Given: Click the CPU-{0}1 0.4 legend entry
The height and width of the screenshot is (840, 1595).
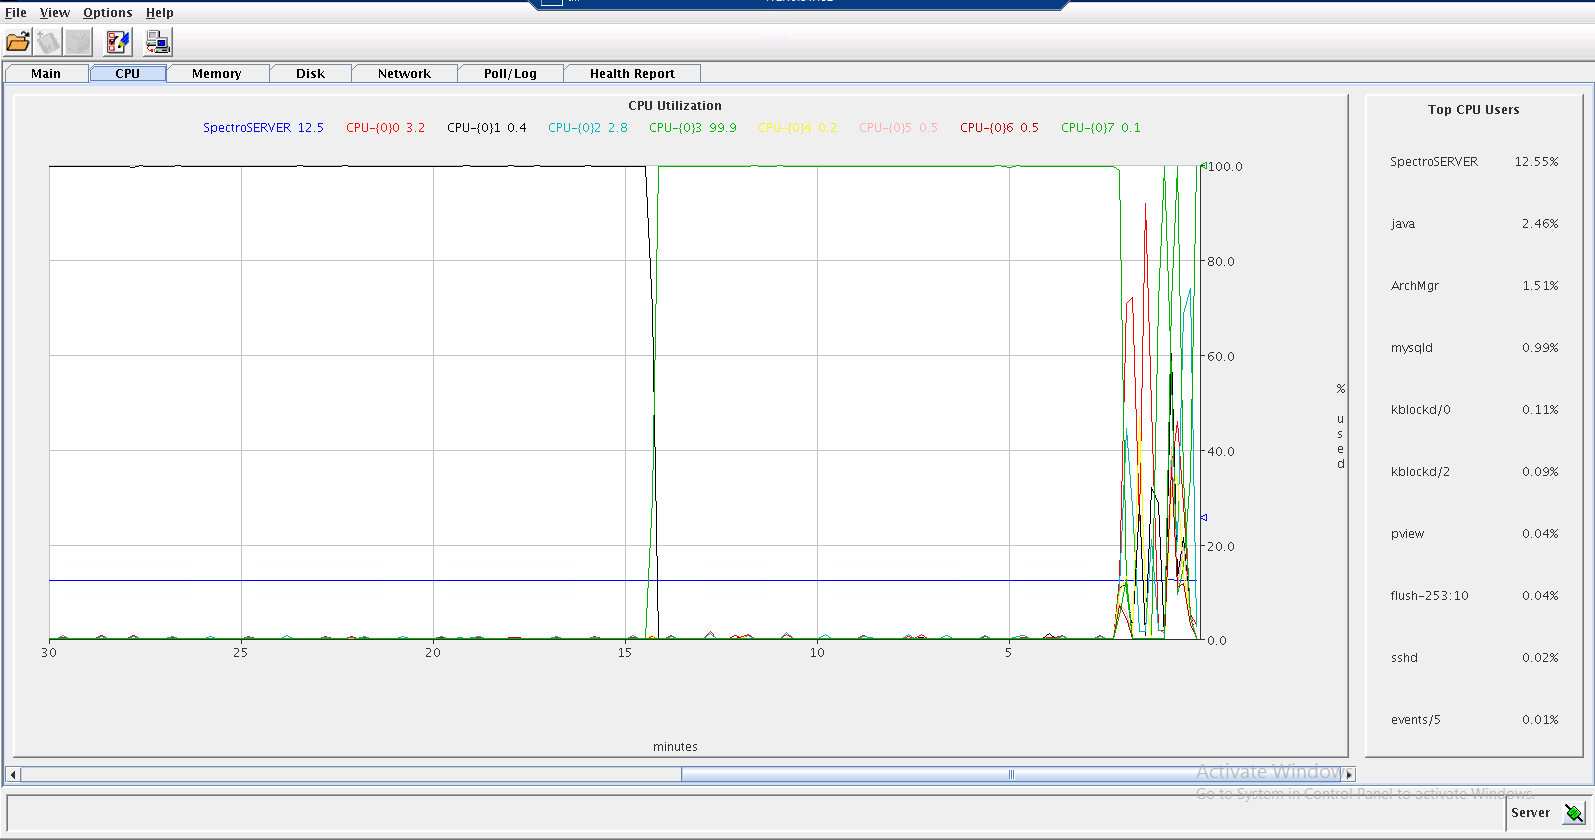Looking at the screenshot, I should click(487, 128).
